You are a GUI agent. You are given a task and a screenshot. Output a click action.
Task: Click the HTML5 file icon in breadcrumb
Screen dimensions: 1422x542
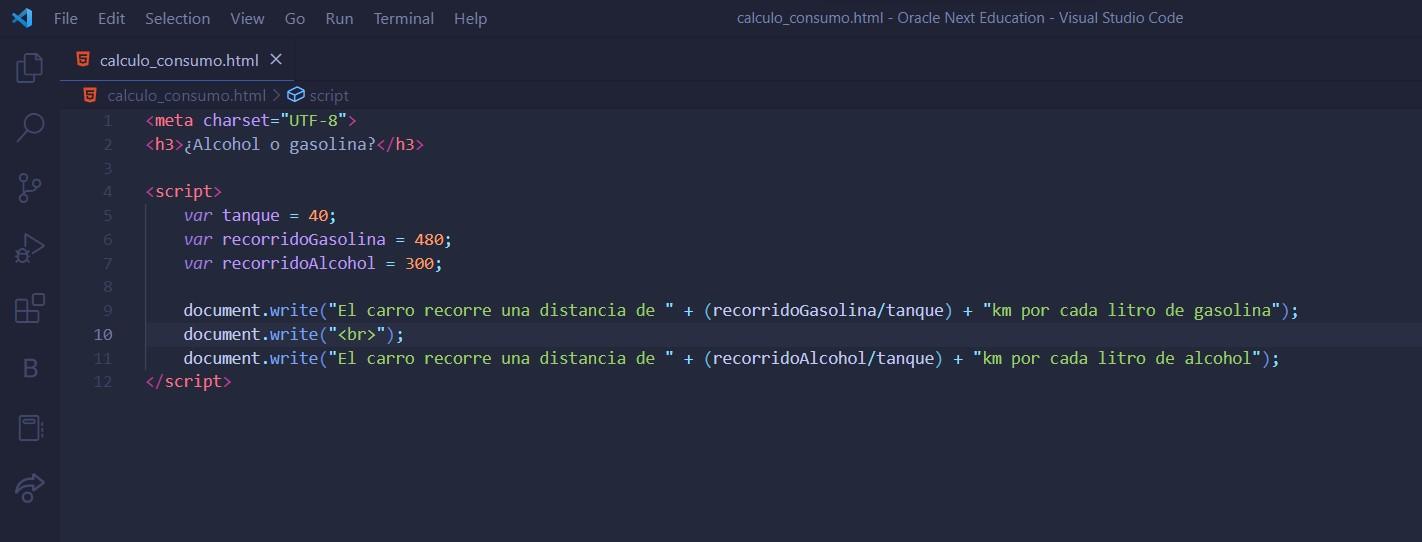90,95
